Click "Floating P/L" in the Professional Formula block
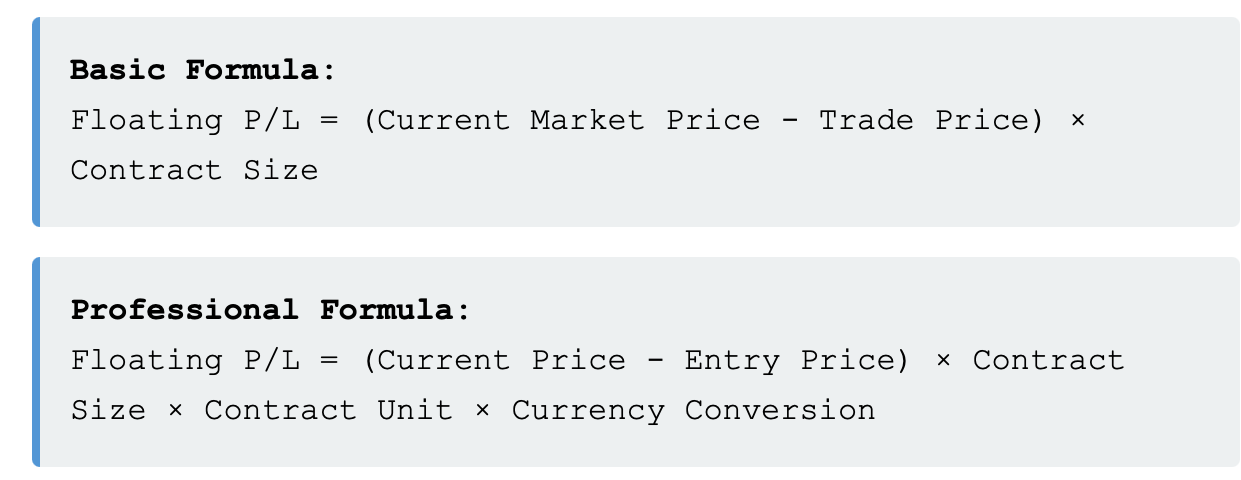The image size is (1241, 480). pyautogui.click(x=185, y=360)
